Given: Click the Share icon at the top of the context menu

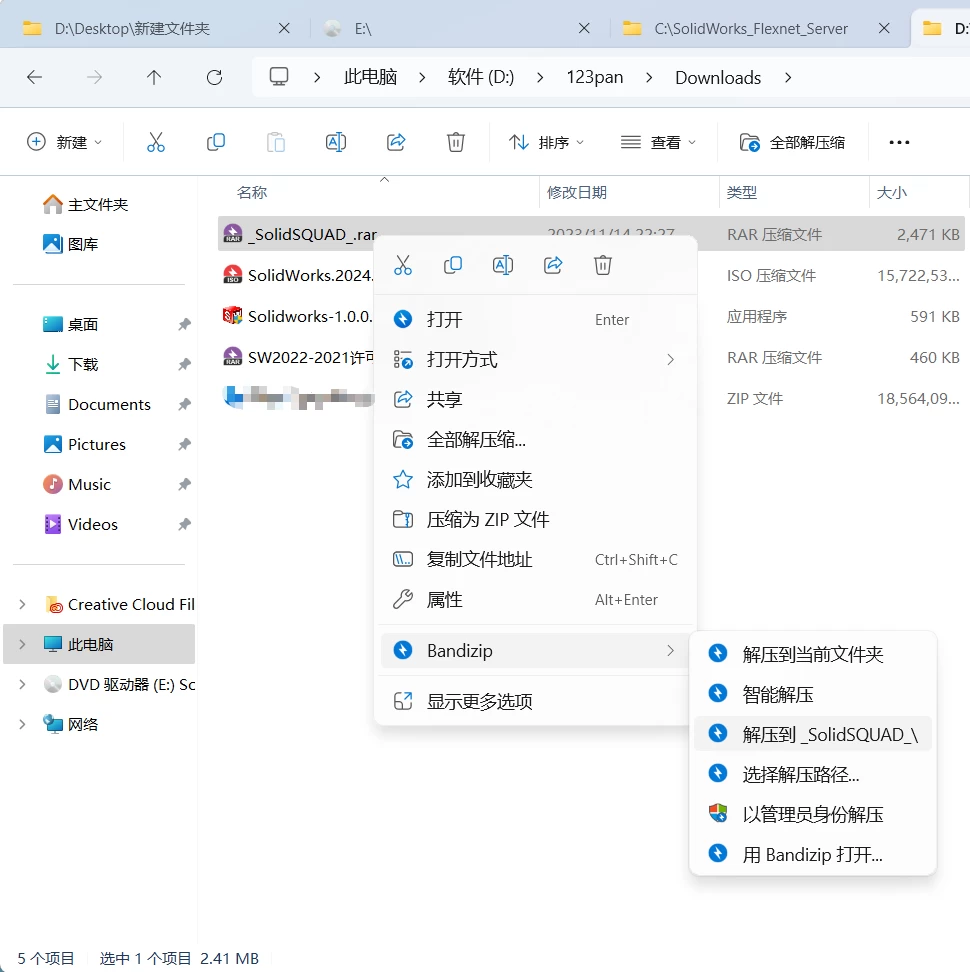Looking at the screenshot, I should (x=553, y=265).
